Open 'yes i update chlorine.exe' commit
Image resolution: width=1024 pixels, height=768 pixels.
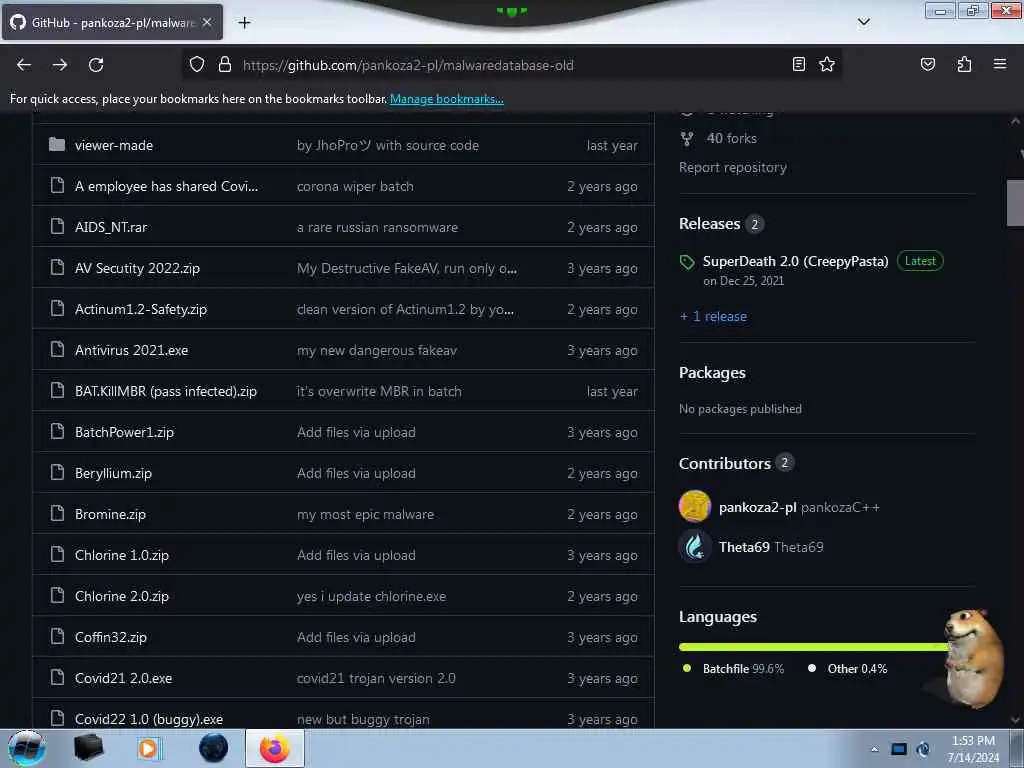pyautogui.click(x=372, y=596)
